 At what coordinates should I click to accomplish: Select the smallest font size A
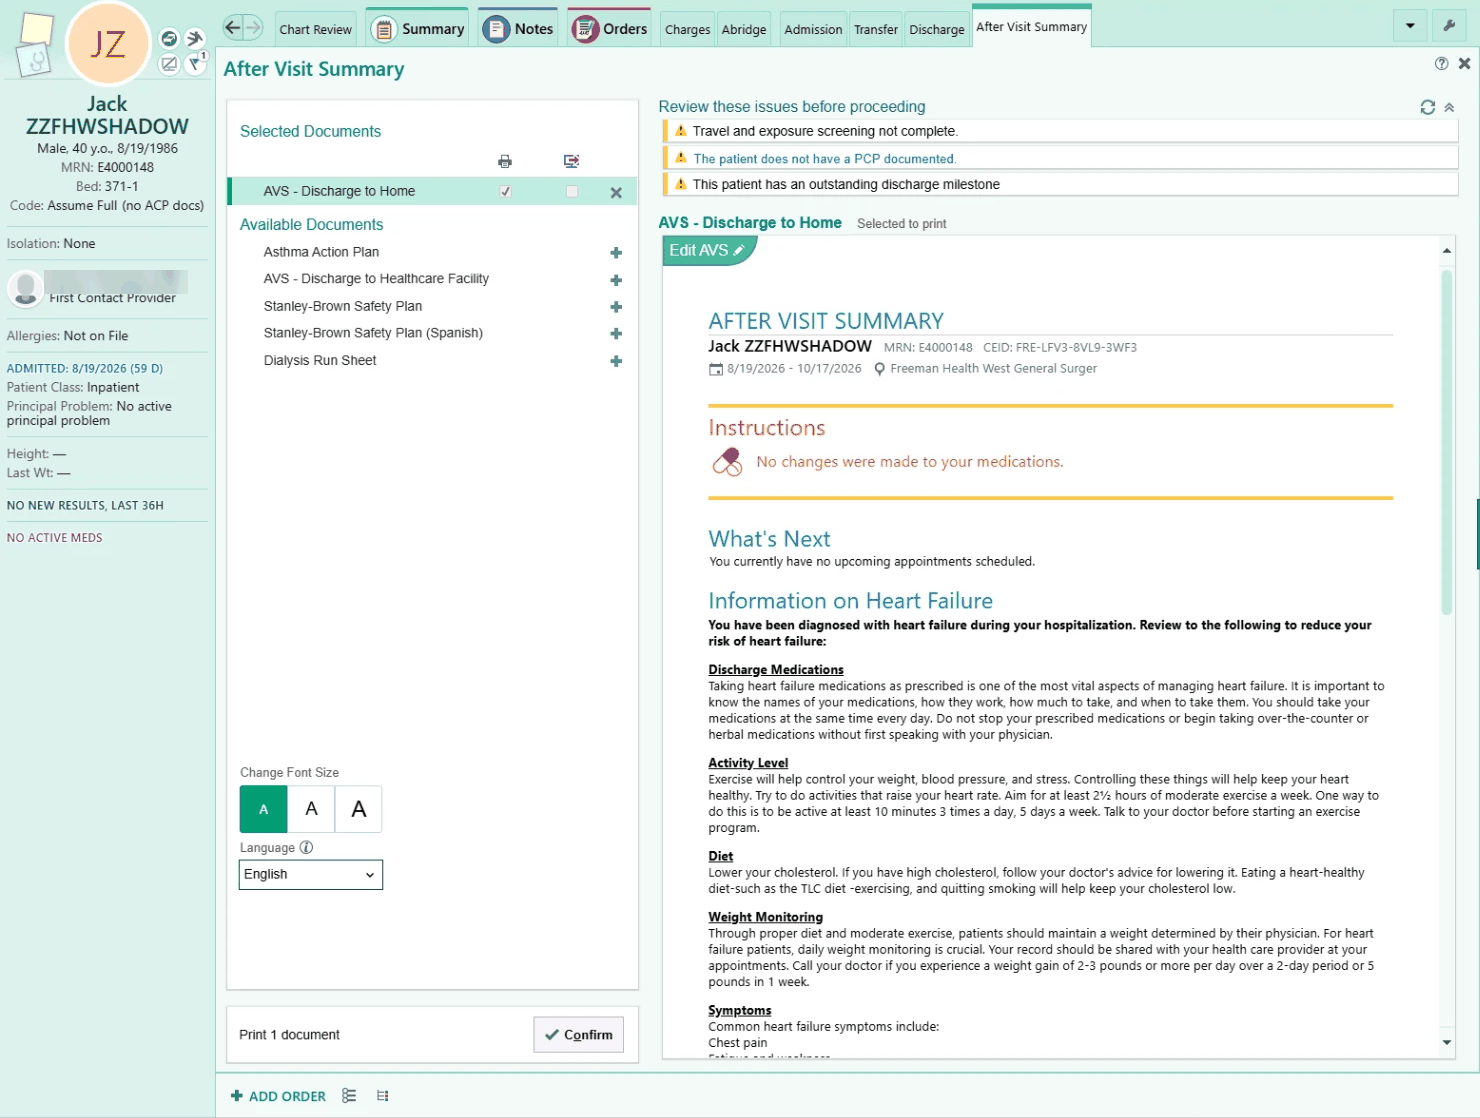click(264, 809)
